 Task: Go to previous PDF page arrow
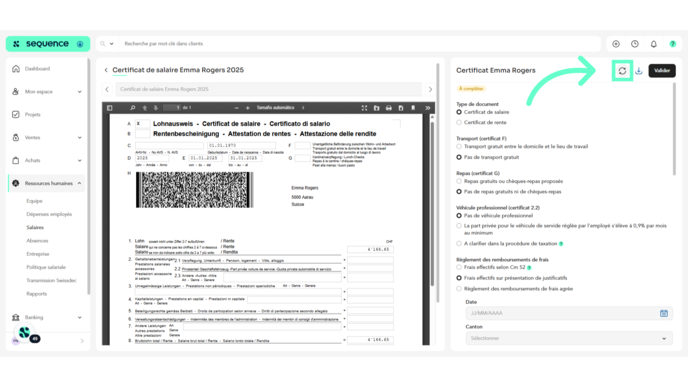coord(144,108)
